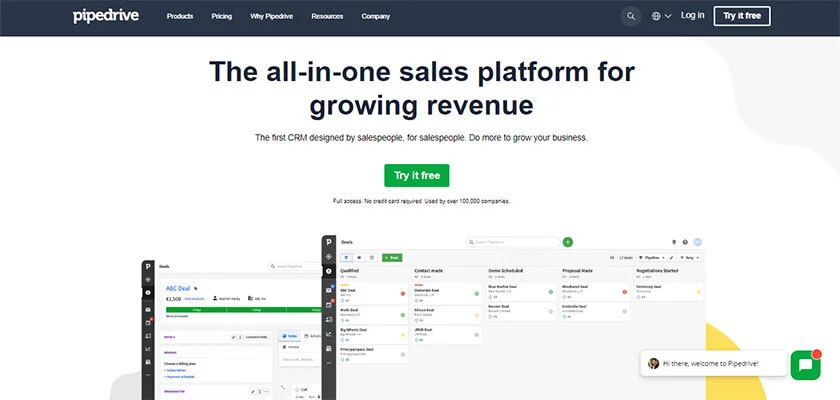This screenshot has width=840, height=400.
Task: Switch to the Notes tab in ABC Deal
Action: [290, 336]
